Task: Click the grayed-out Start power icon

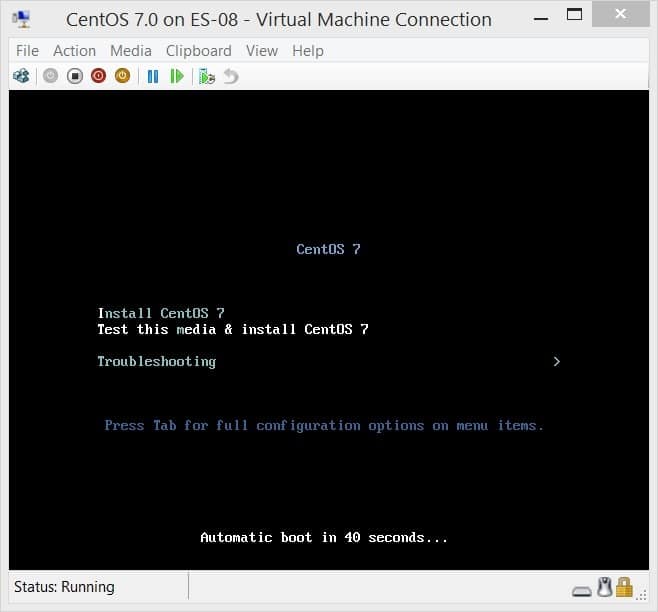Action: point(50,76)
